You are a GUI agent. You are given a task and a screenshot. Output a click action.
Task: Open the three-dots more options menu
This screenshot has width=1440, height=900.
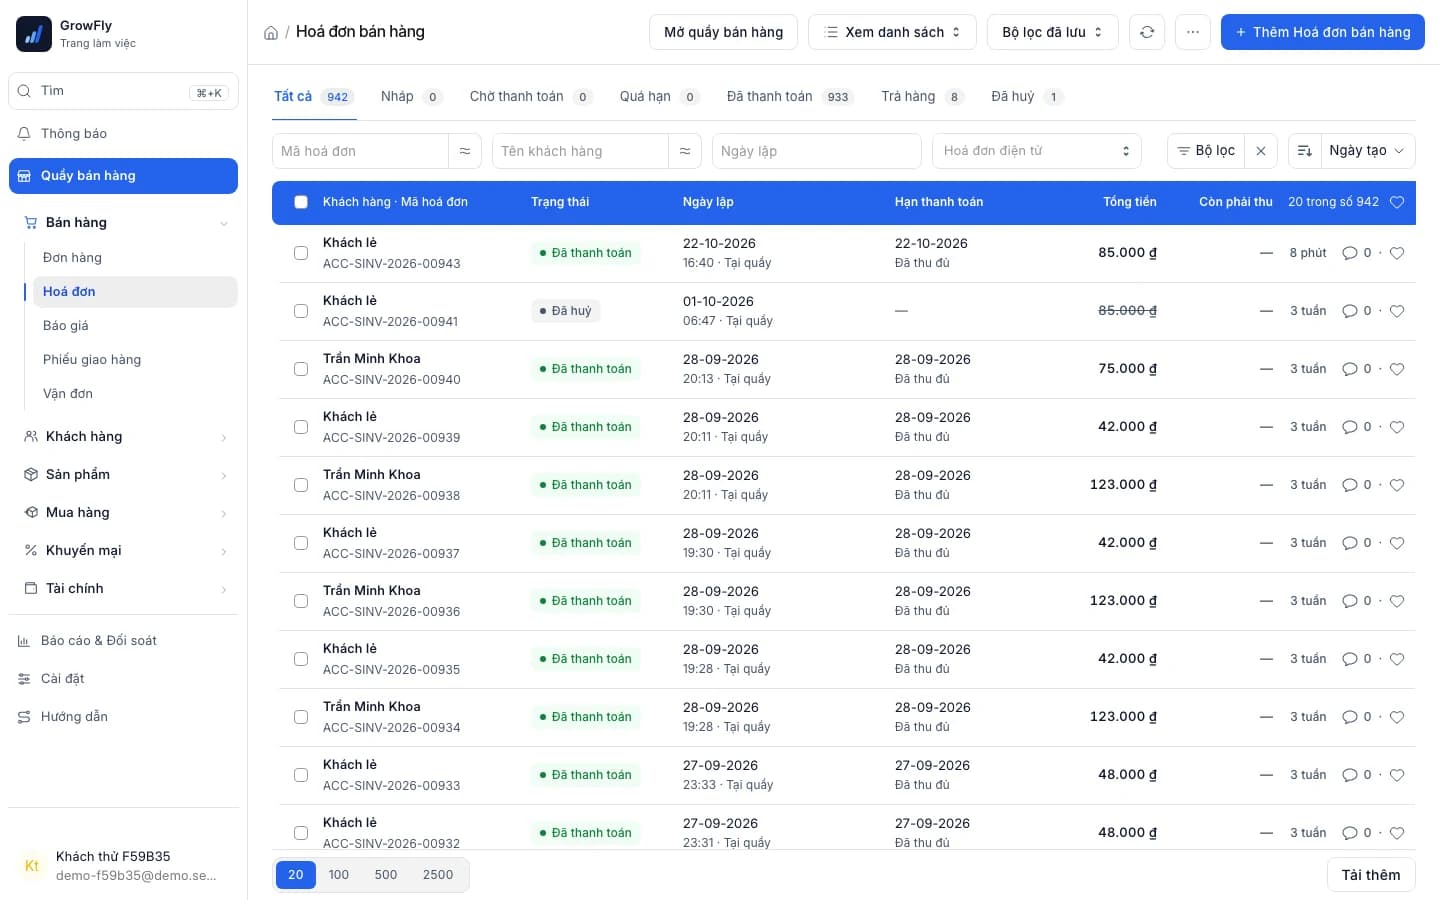click(1193, 32)
